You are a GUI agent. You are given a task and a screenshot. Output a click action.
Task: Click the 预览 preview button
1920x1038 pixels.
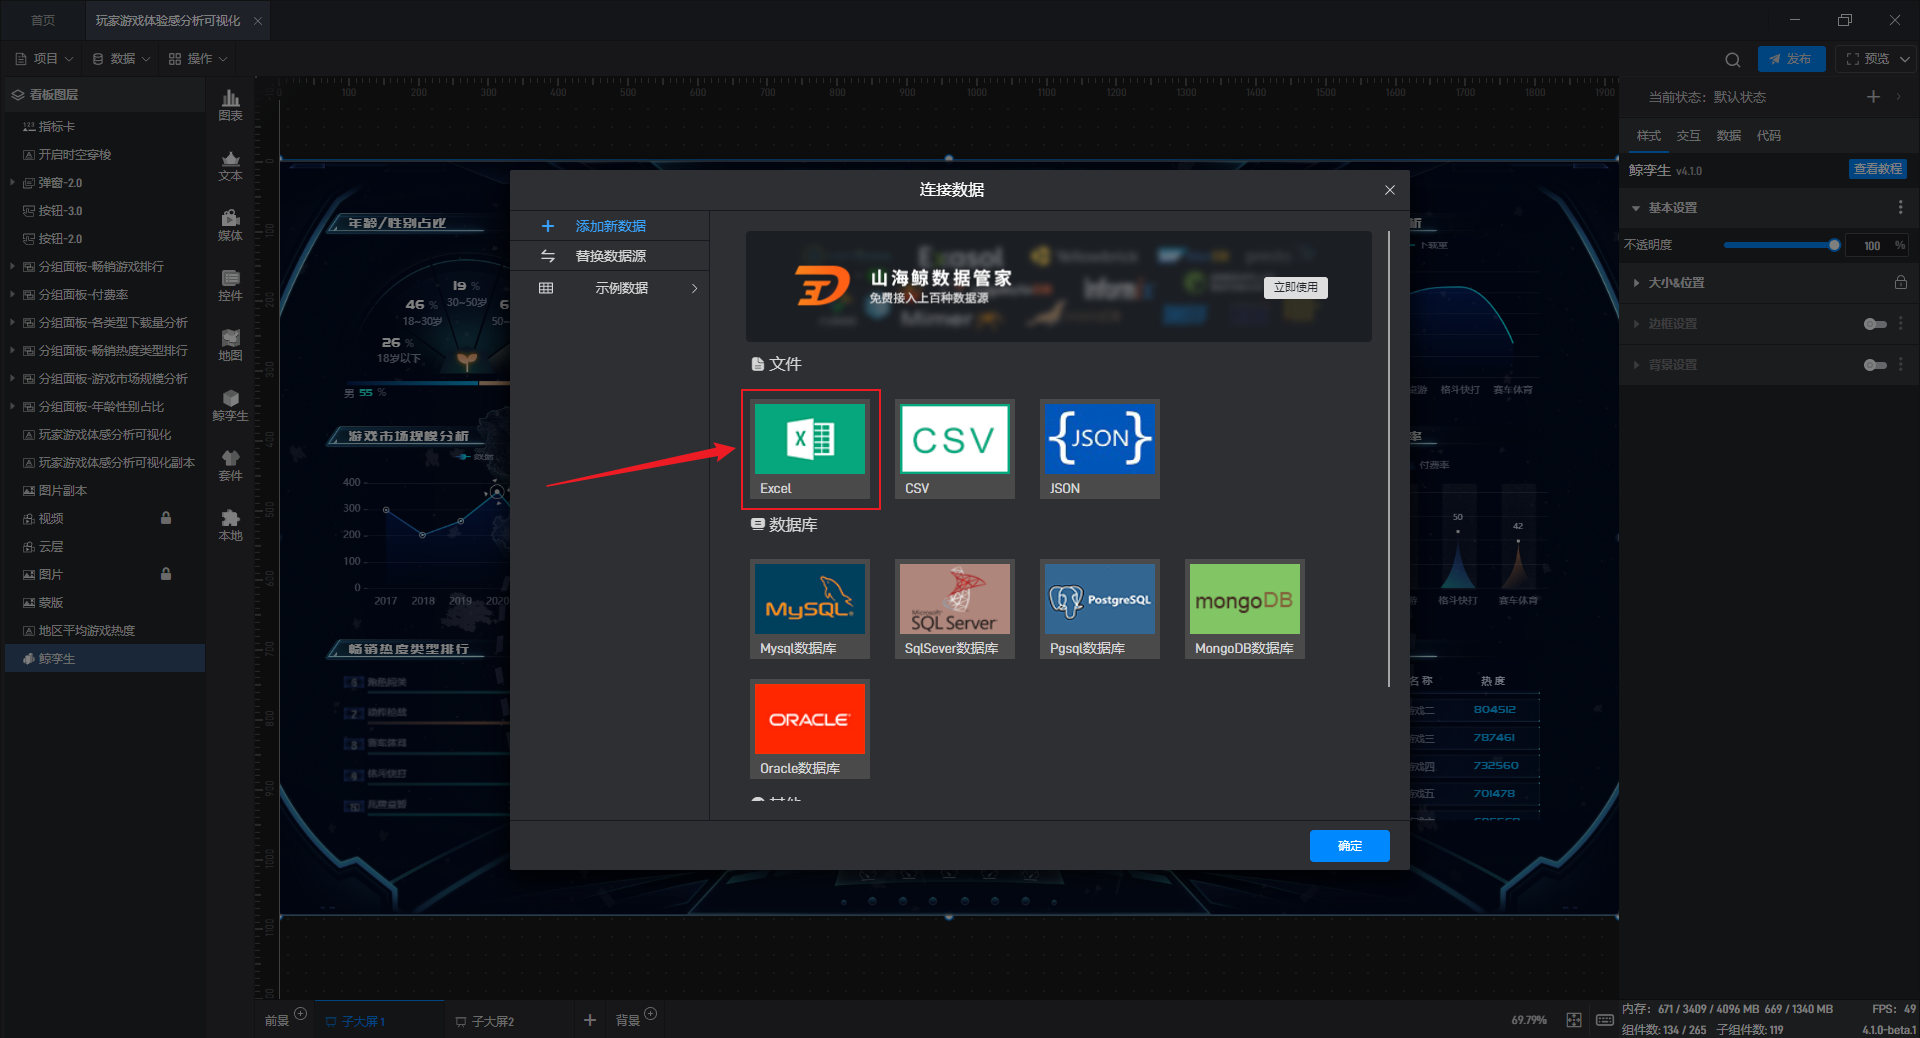point(1867,59)
